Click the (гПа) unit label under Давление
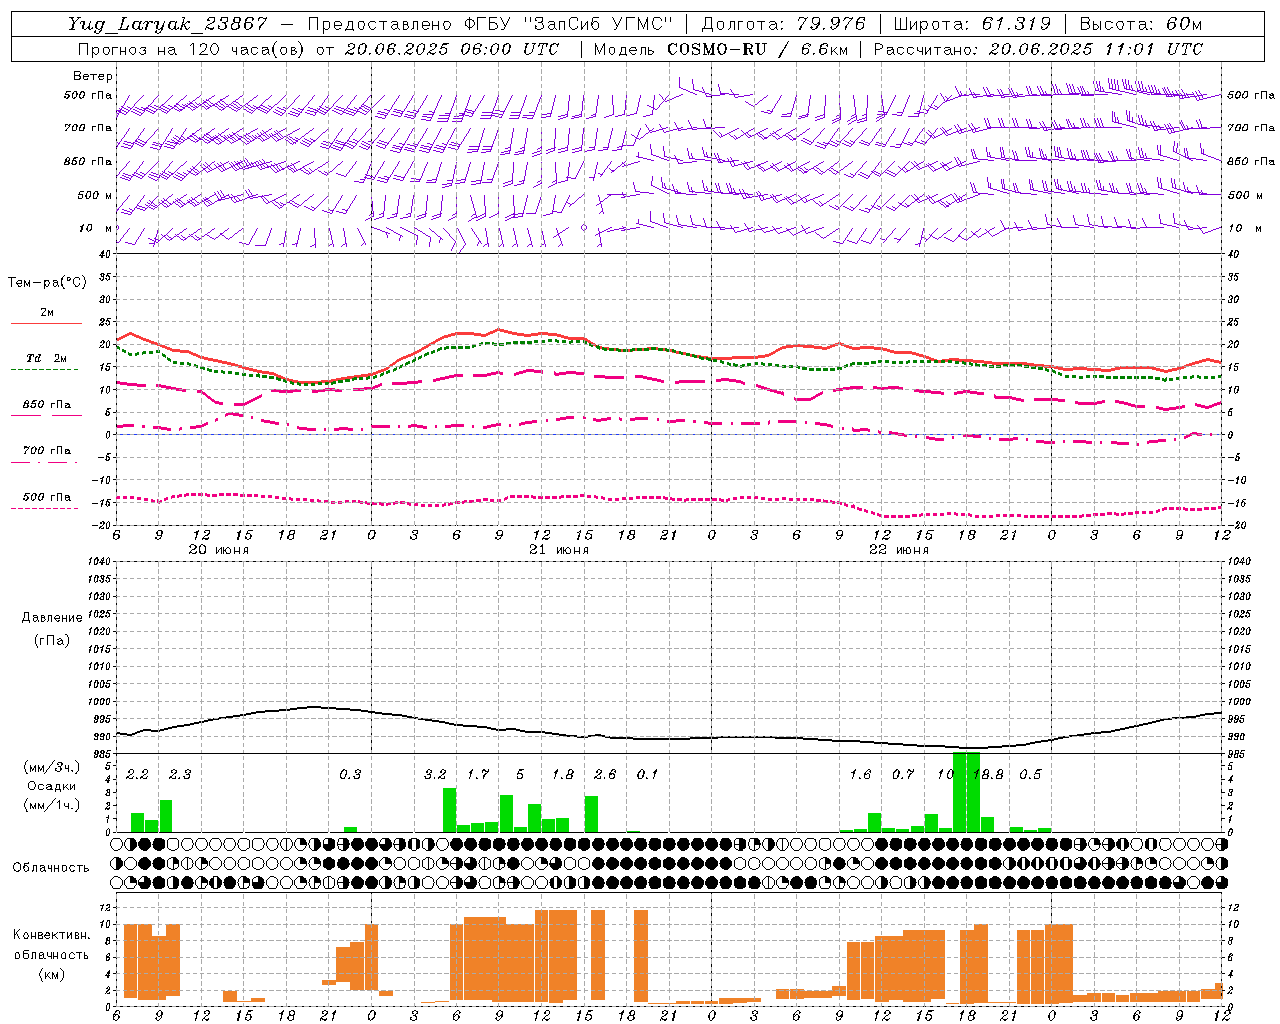The image size is (1280, 1024). (x=52, y=640)
